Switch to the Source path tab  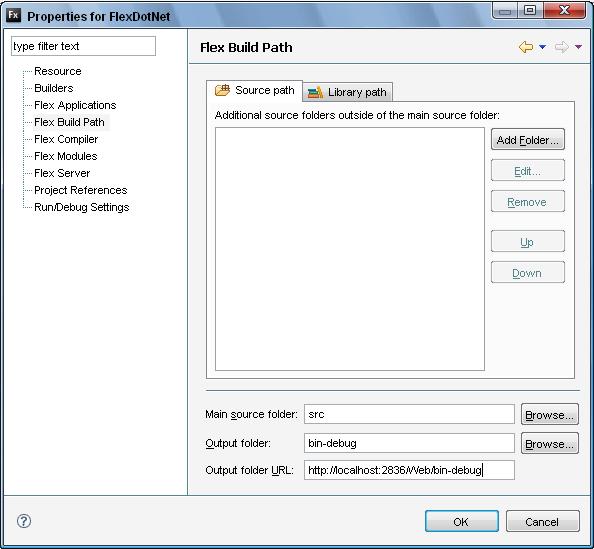click(255, 91)
